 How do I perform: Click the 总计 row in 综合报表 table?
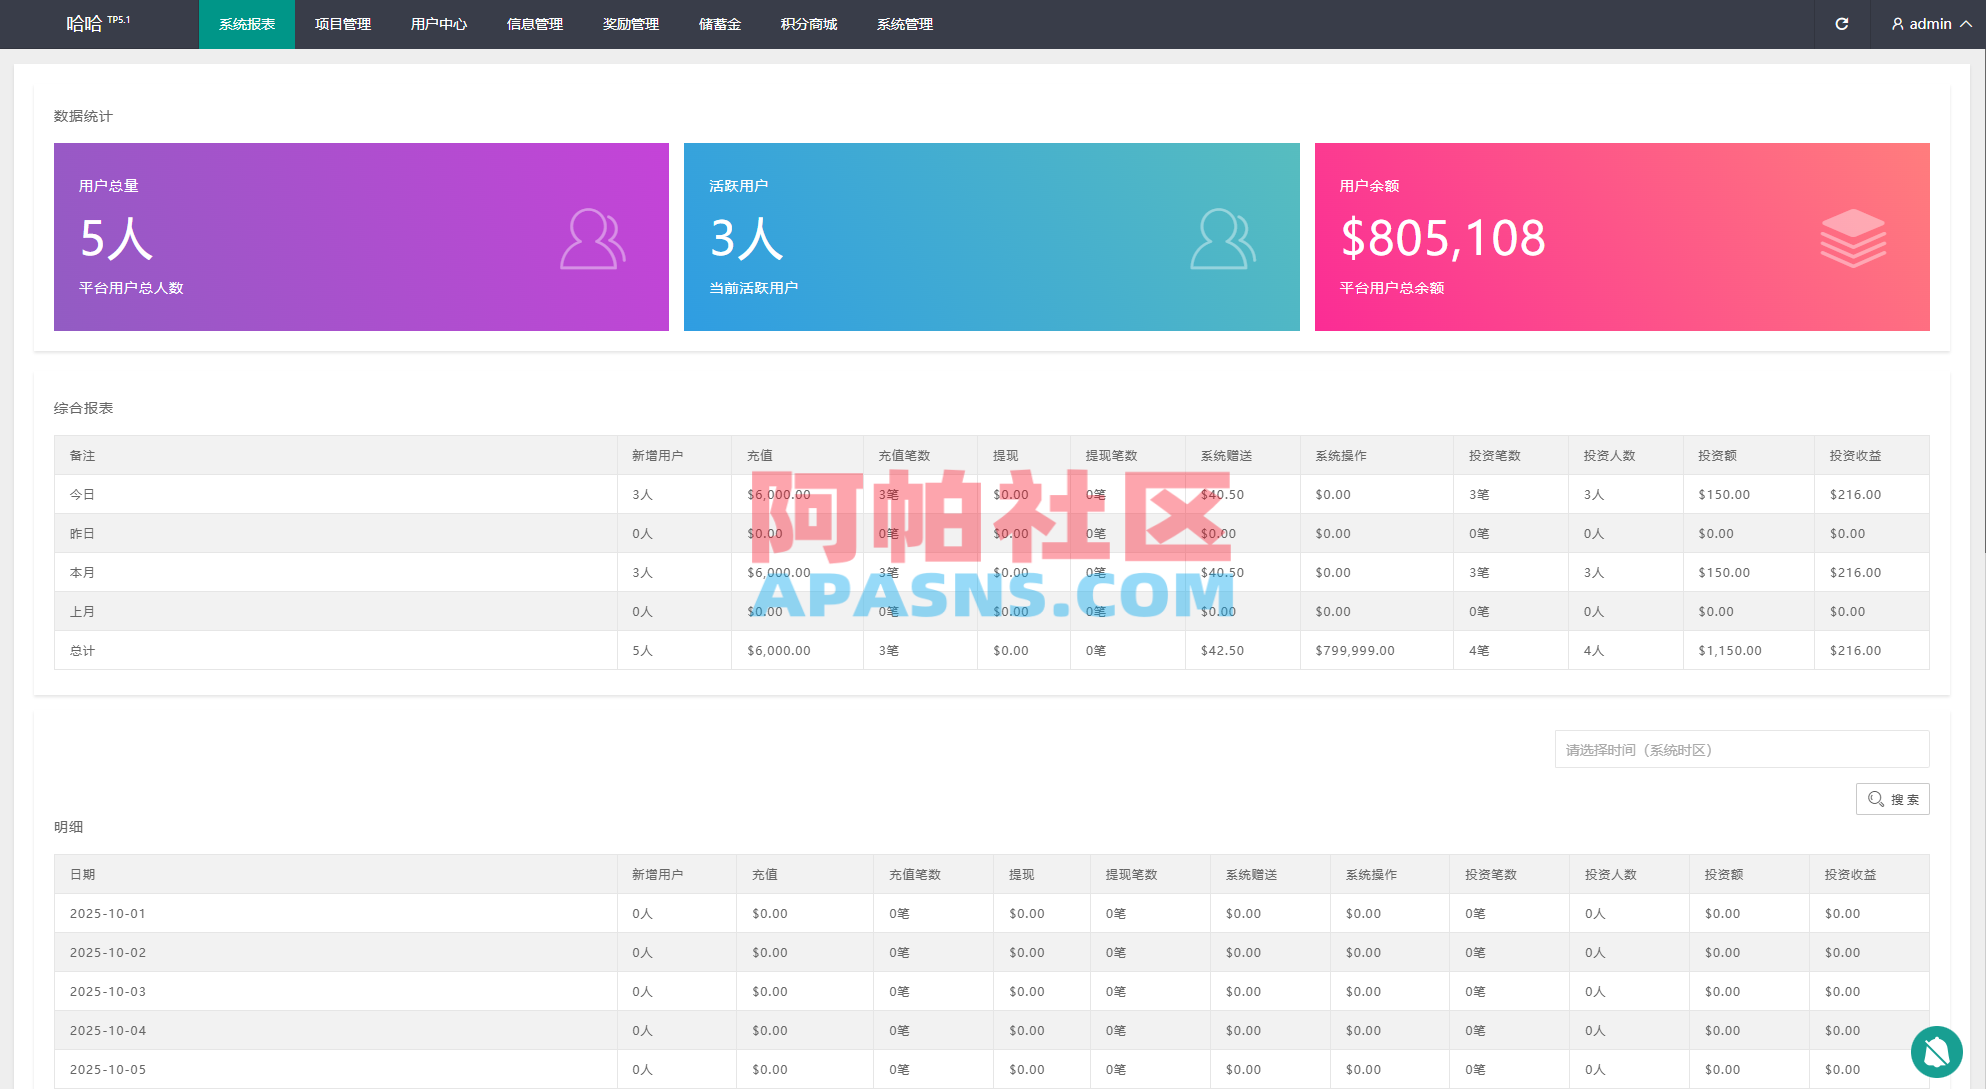pyautogui.click(x=83, y=650)
